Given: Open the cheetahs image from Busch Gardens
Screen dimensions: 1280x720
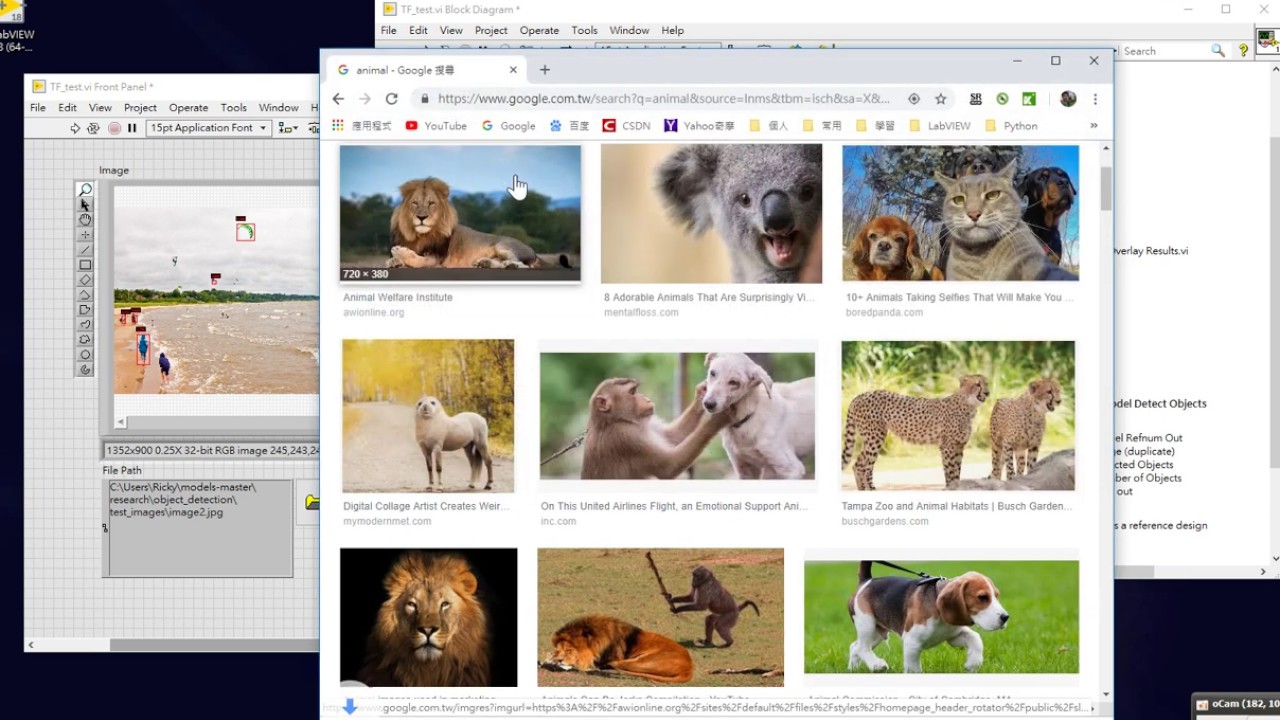Looking at the screenshot, I should (958, 415).
